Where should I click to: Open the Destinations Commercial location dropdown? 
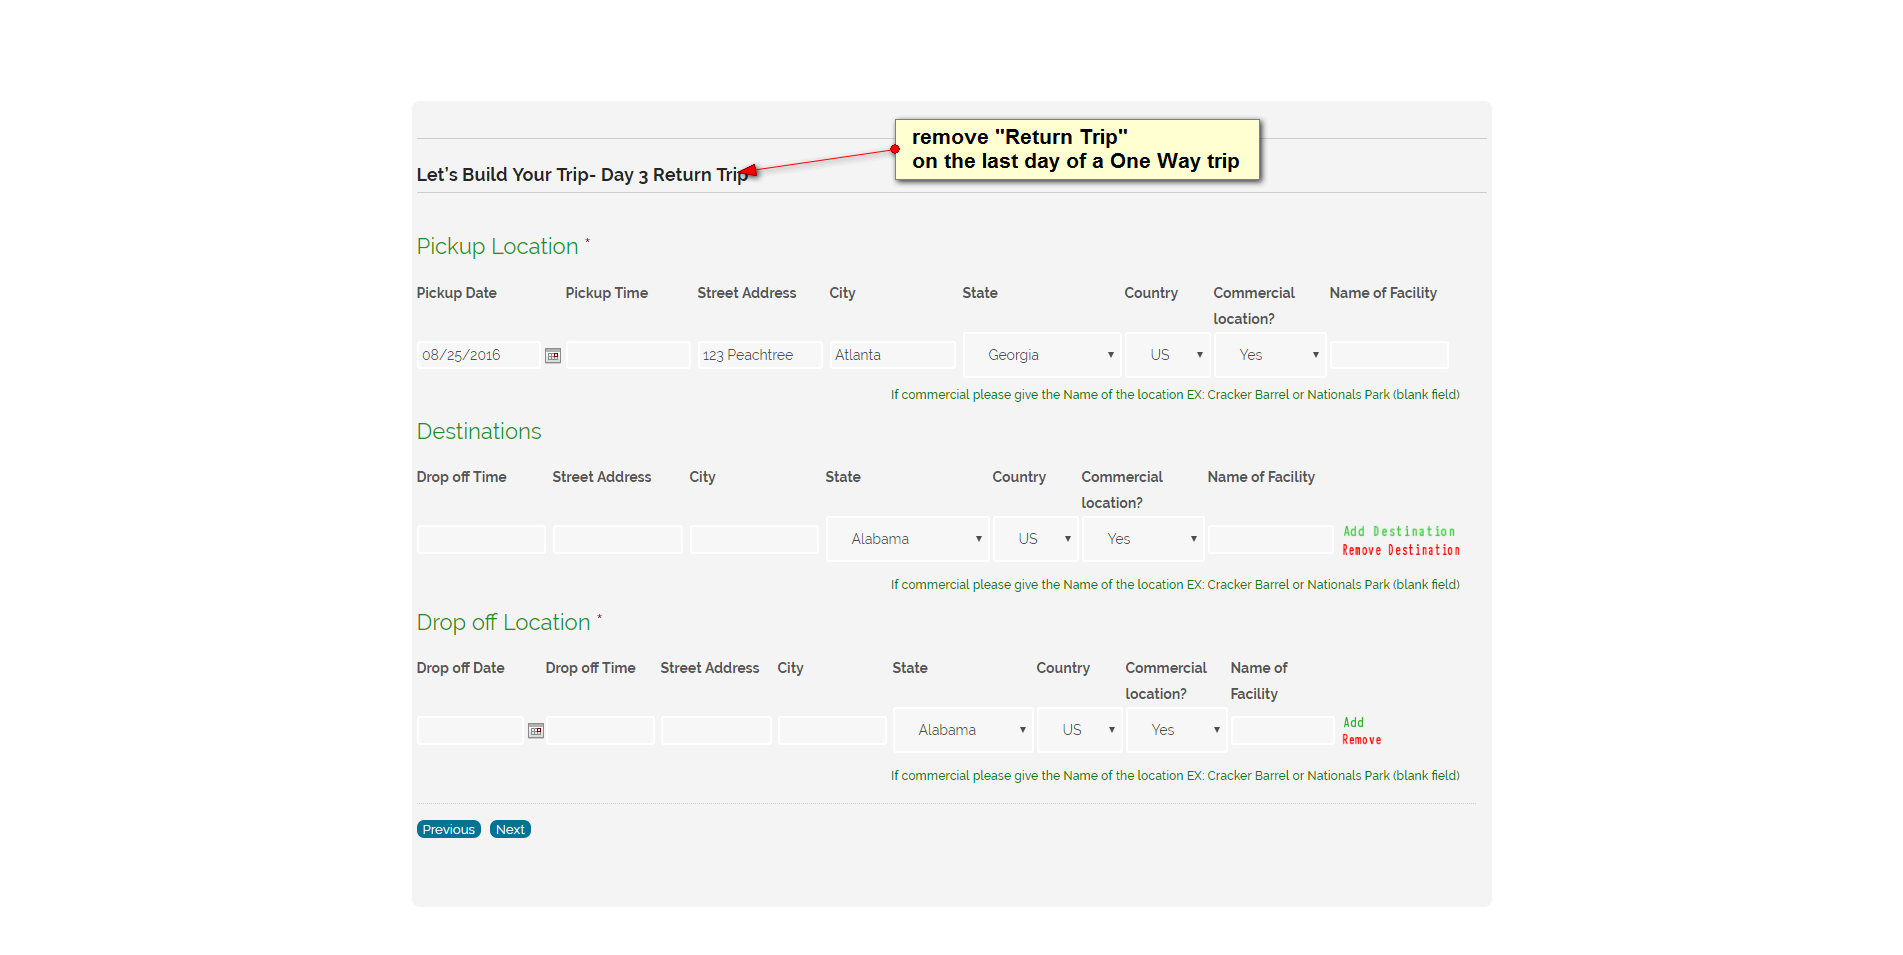point(1143,539)
